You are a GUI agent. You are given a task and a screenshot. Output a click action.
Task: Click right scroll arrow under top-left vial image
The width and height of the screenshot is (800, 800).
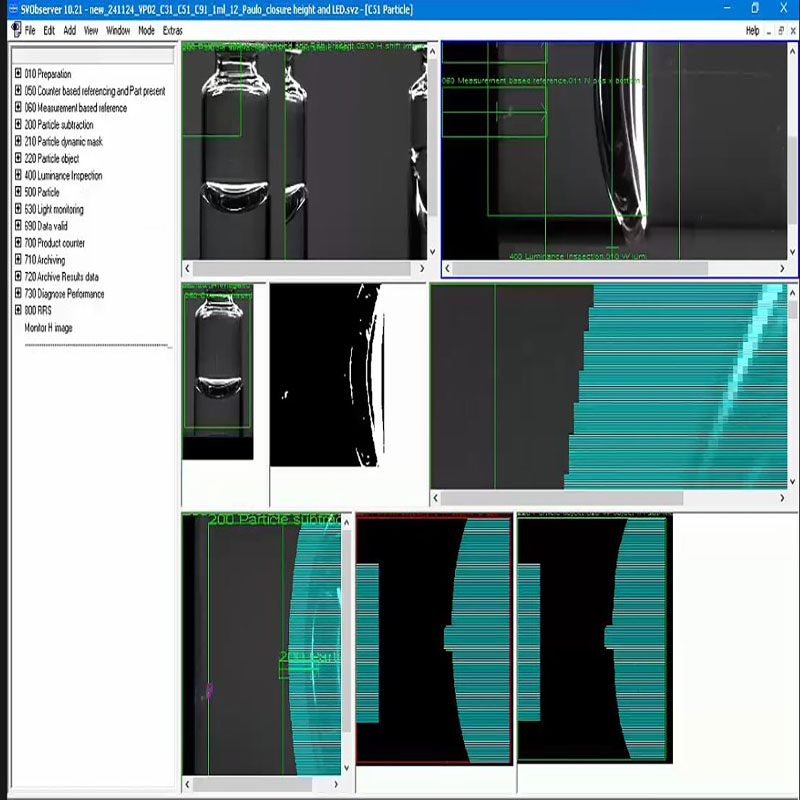(x=421, y=269)
